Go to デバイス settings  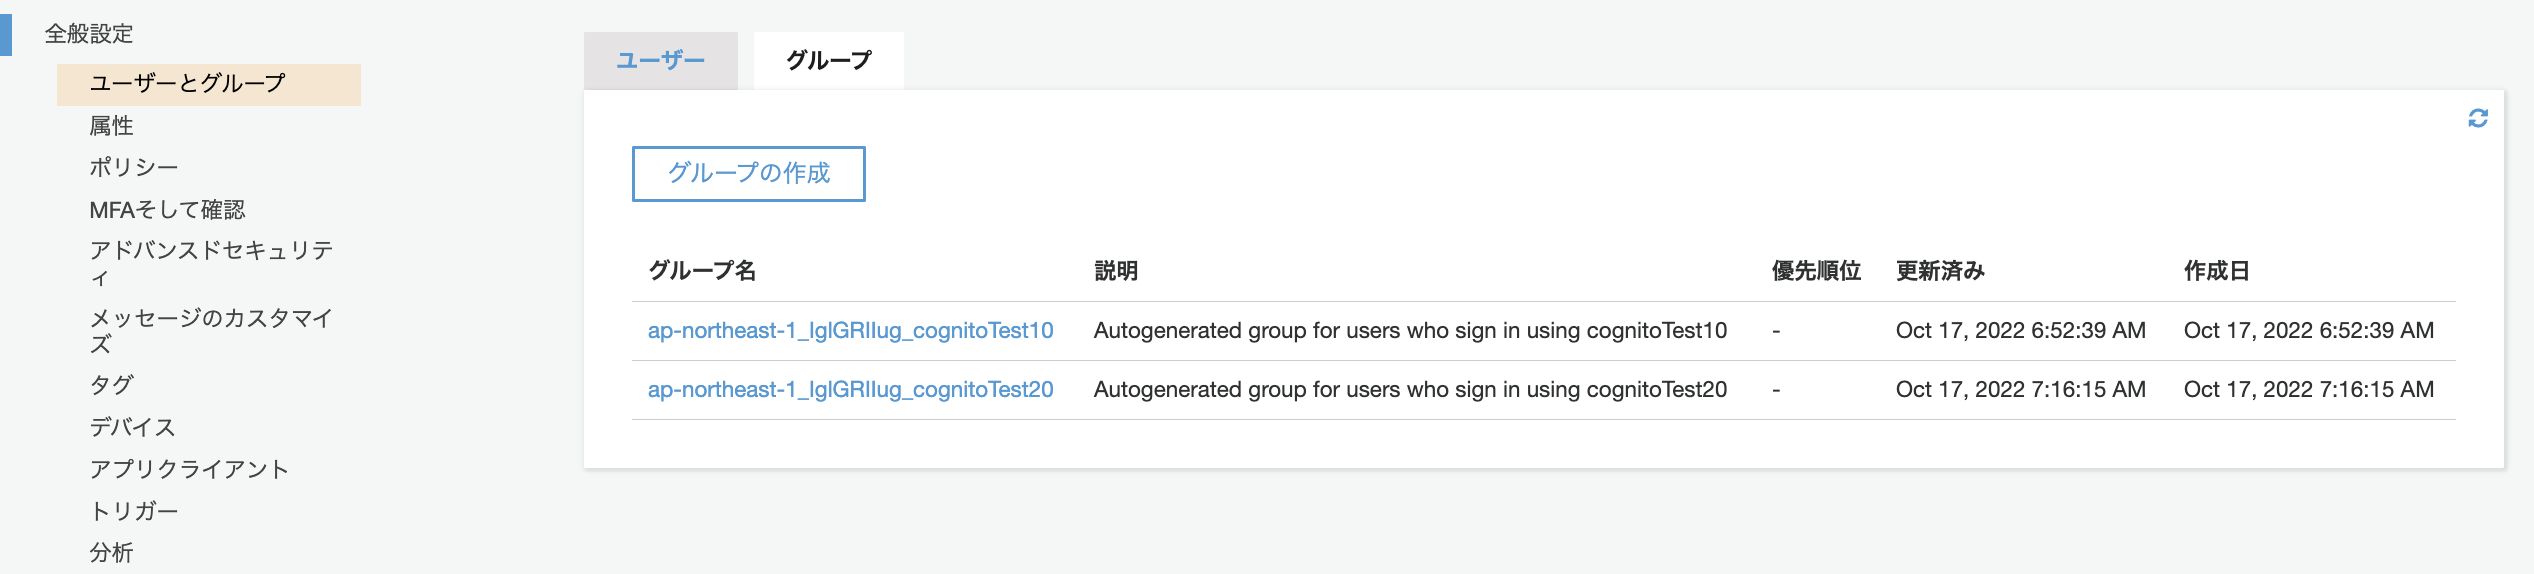(x=132, y=427)
